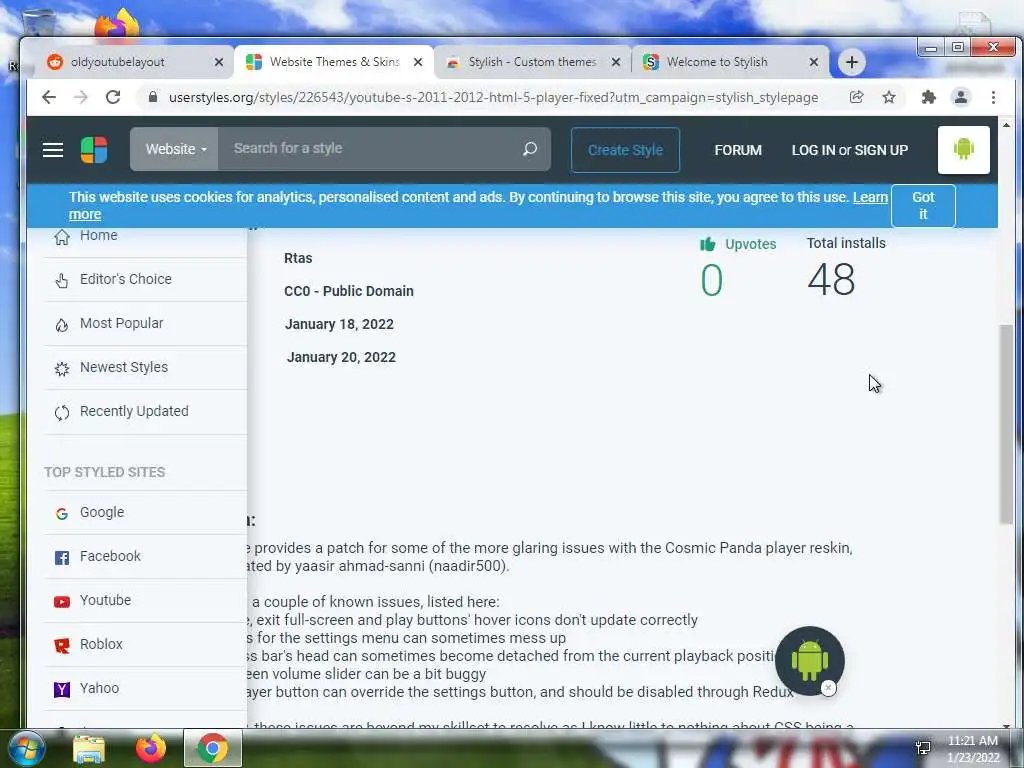Click the Yahoo logo icon

[61, 689]
